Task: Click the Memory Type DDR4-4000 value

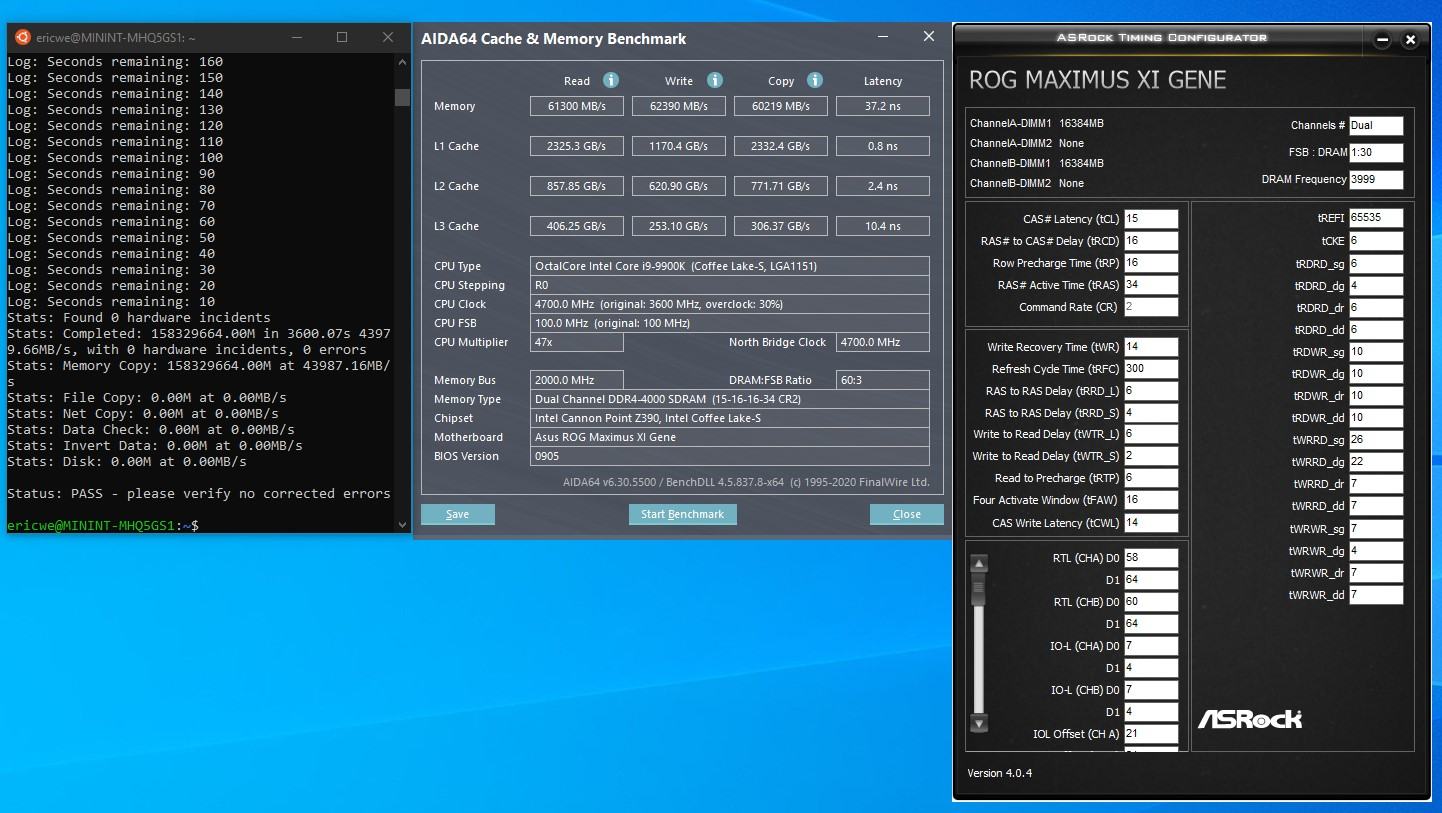Action: point(730,399)
